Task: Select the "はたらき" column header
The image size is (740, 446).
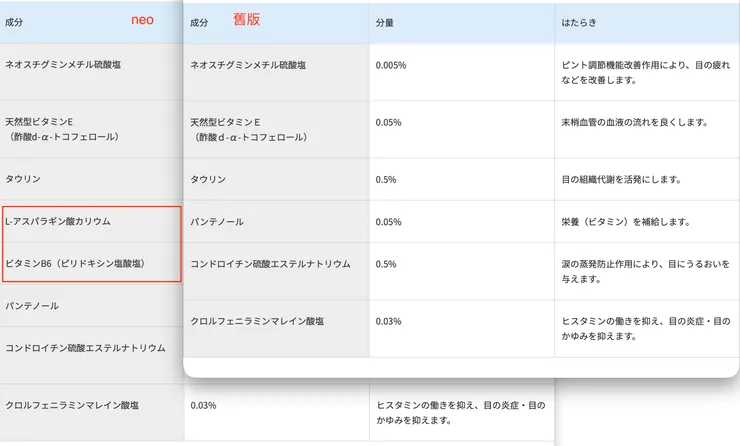Action: pyautogui.click(x=579, y=22)
